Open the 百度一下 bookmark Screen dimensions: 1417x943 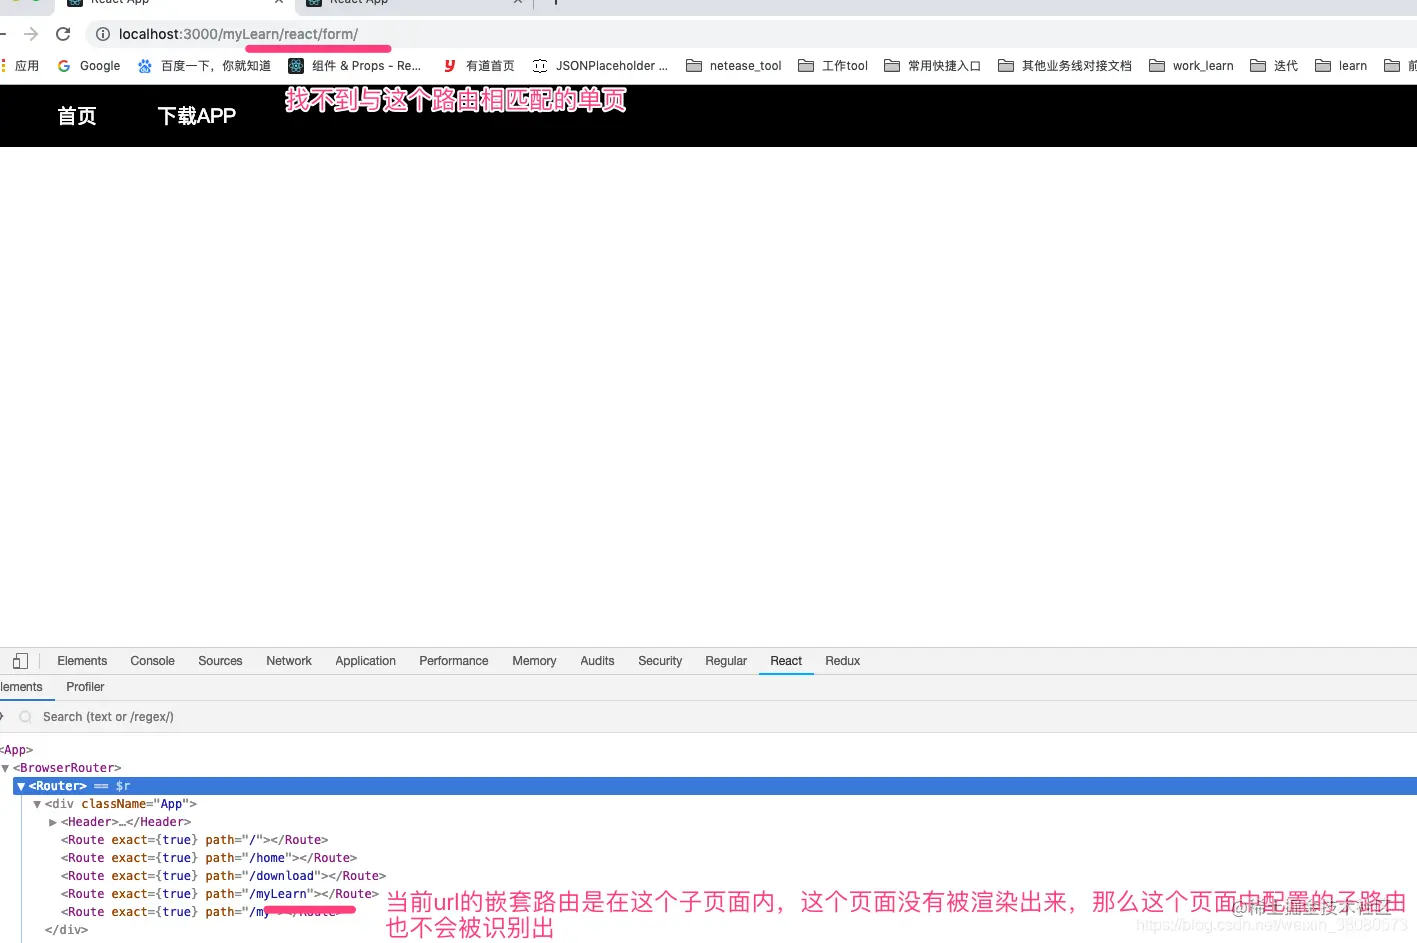[205, 66]
